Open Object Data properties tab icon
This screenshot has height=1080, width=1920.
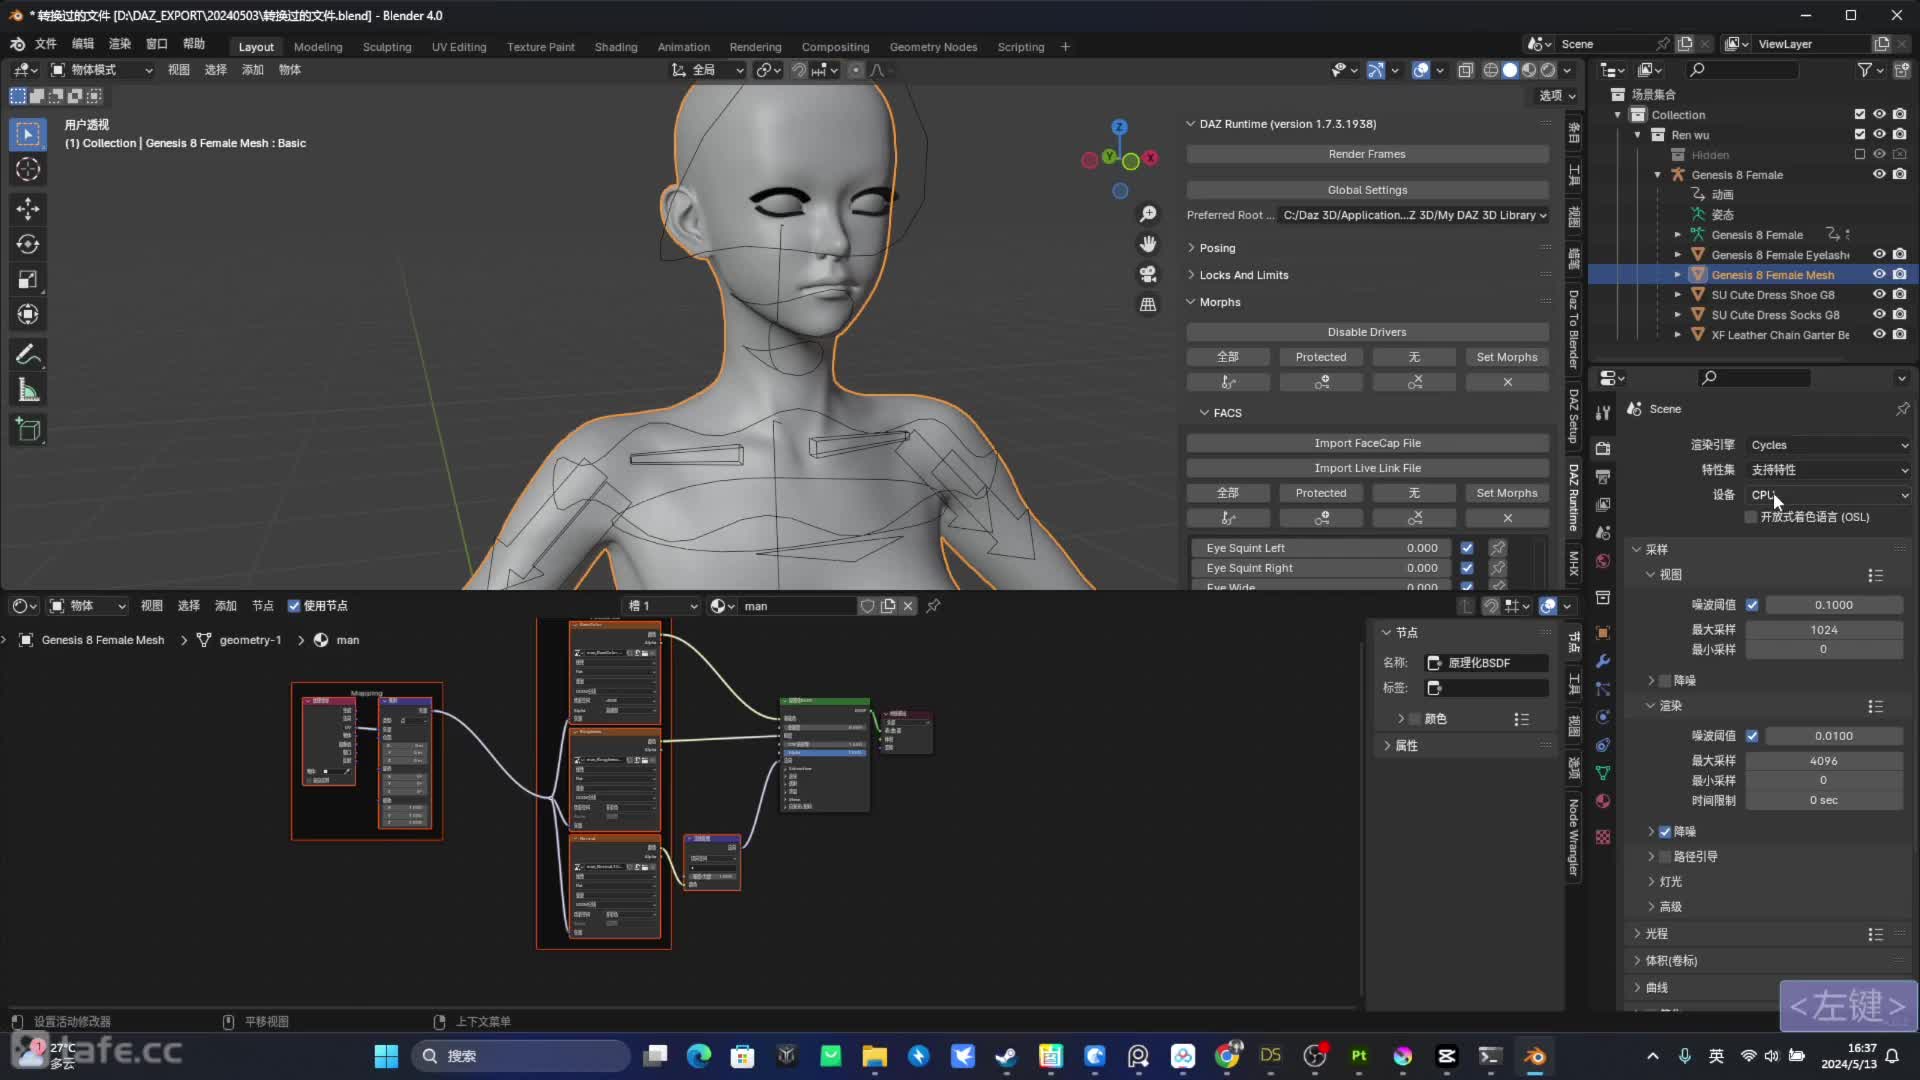coord(1603,773)
